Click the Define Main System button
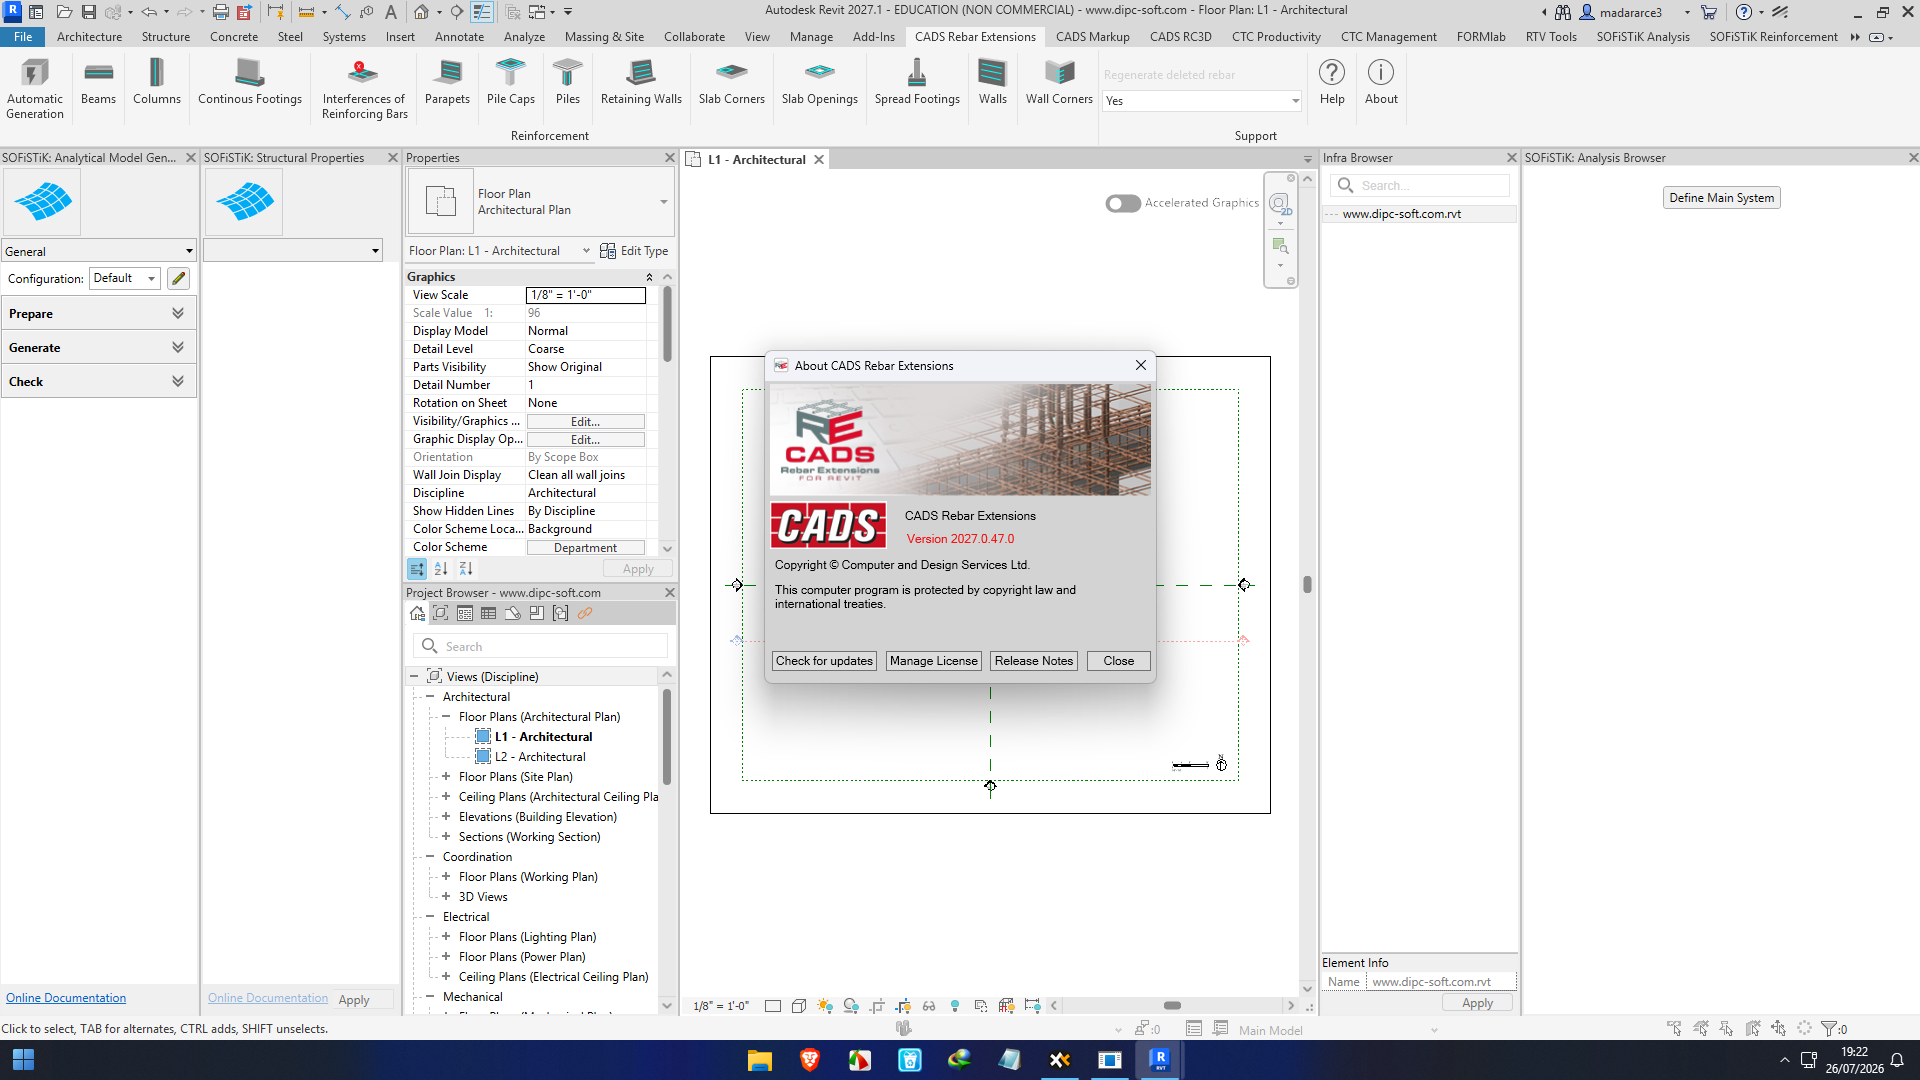This screenshot has width=1920, height=1080. (x=1722, y=198)
